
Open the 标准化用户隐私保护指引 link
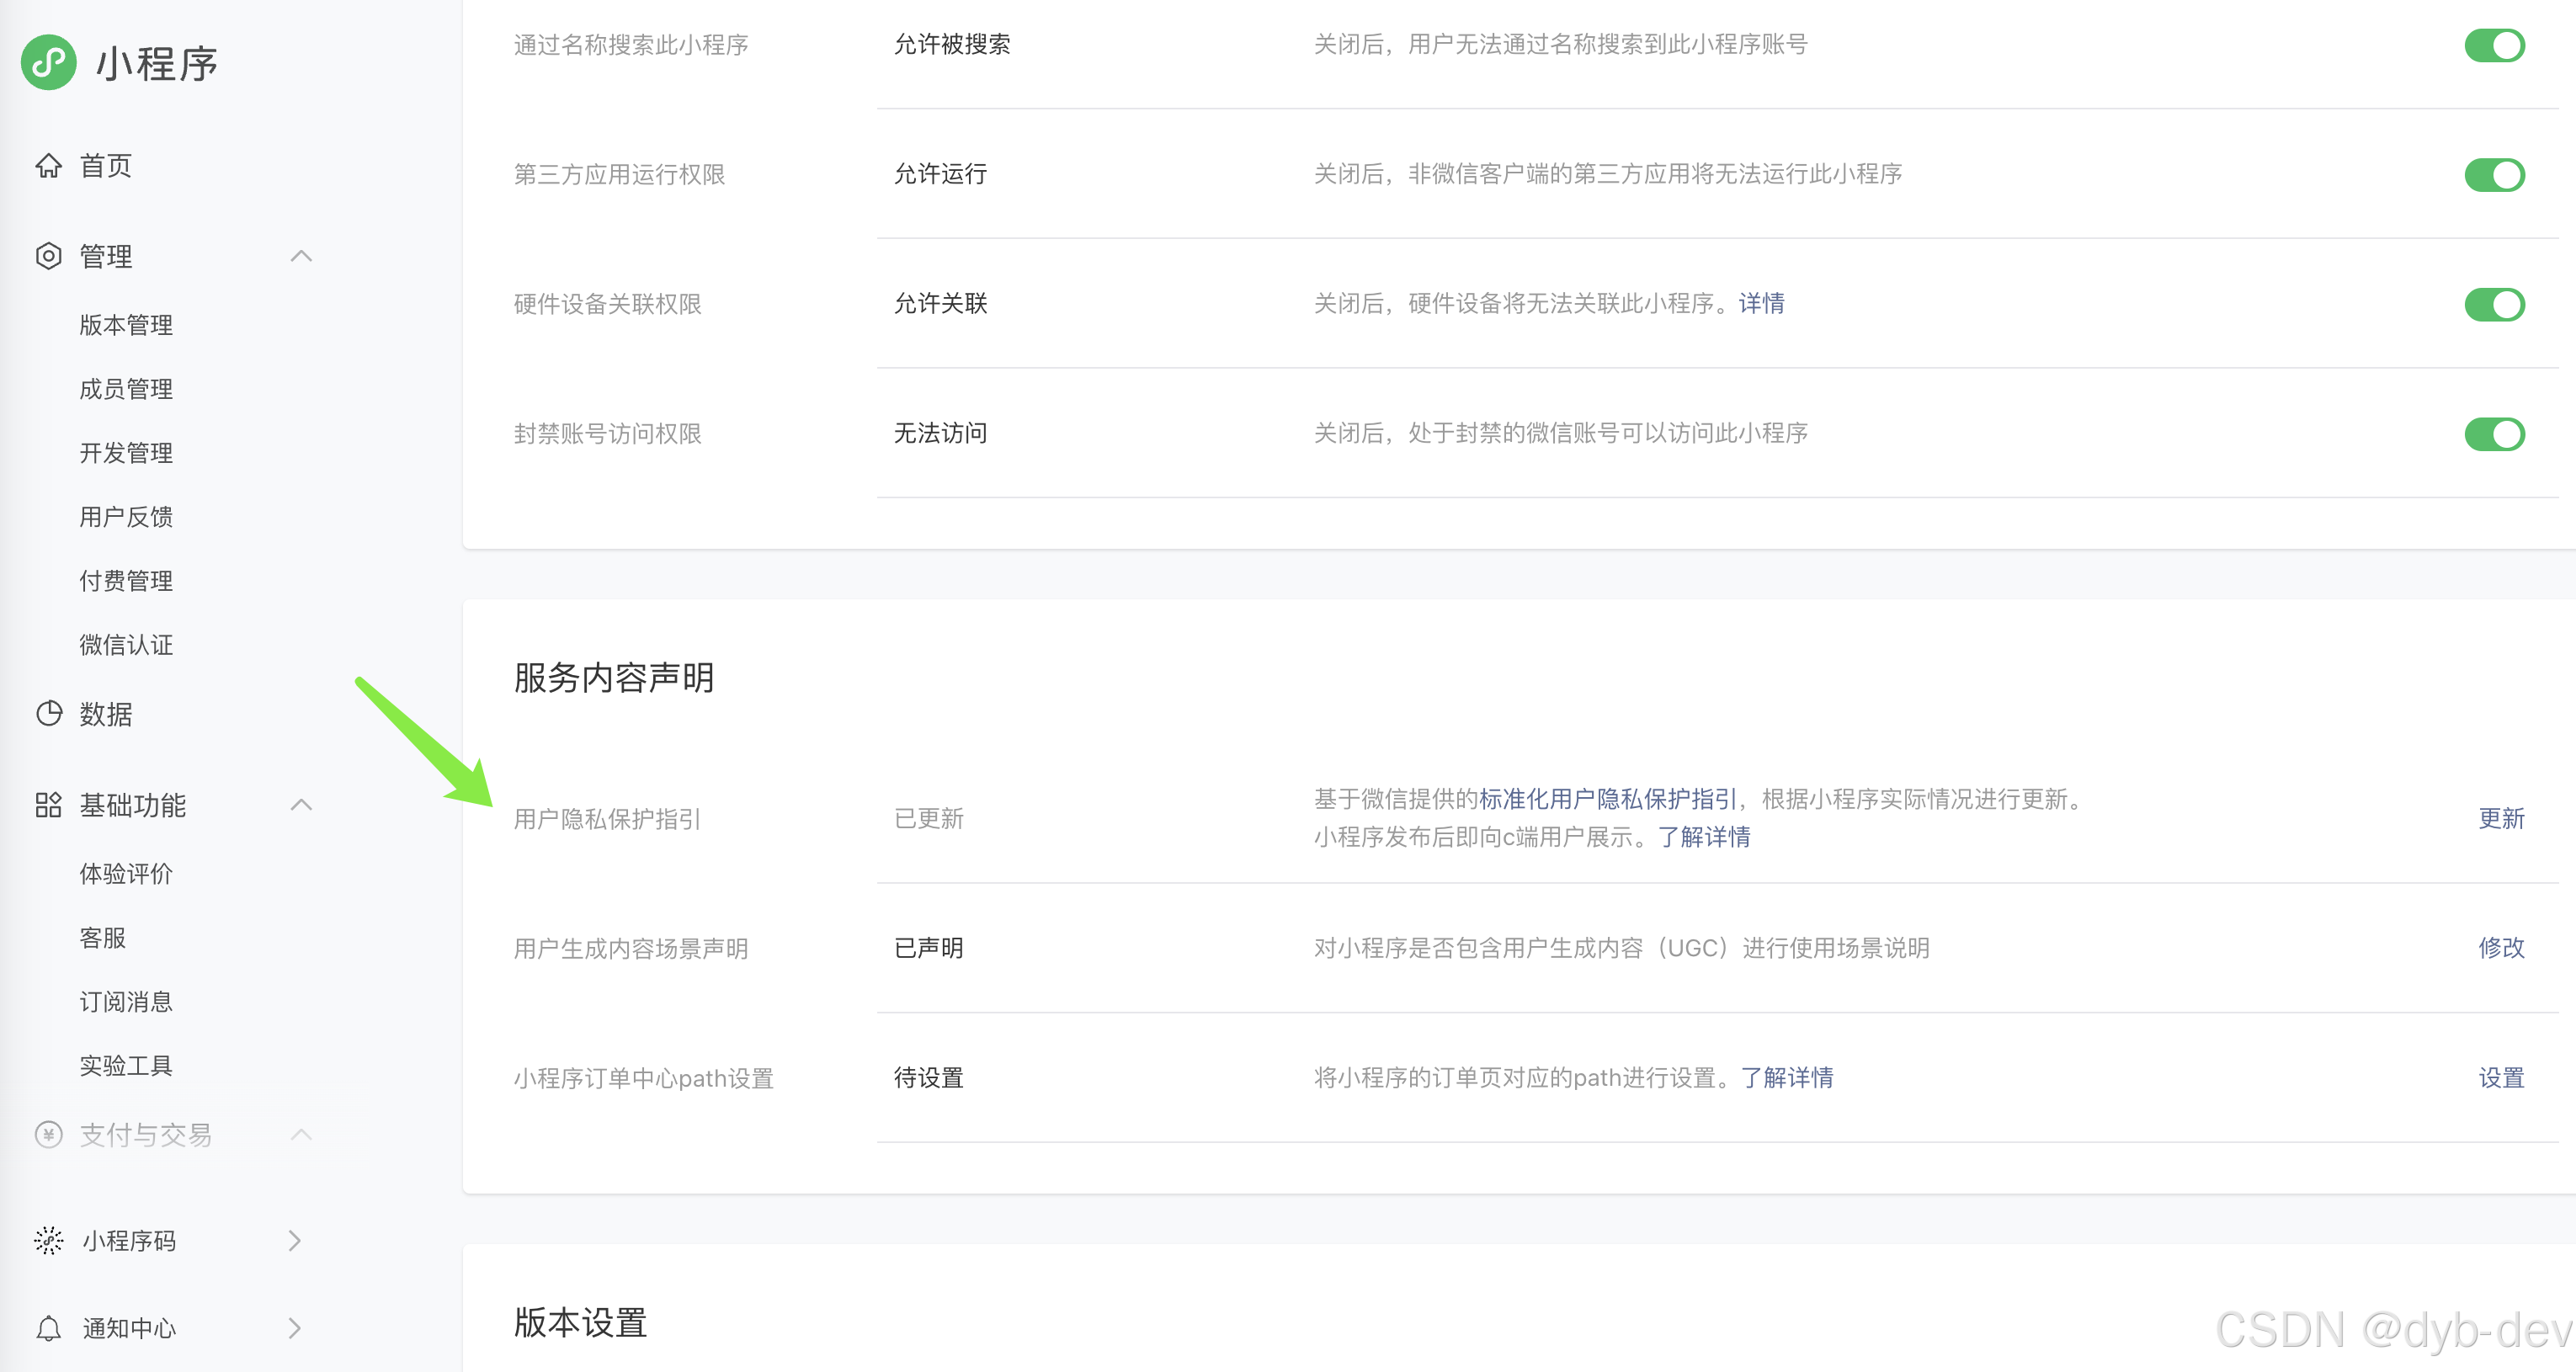point(1607,799)
